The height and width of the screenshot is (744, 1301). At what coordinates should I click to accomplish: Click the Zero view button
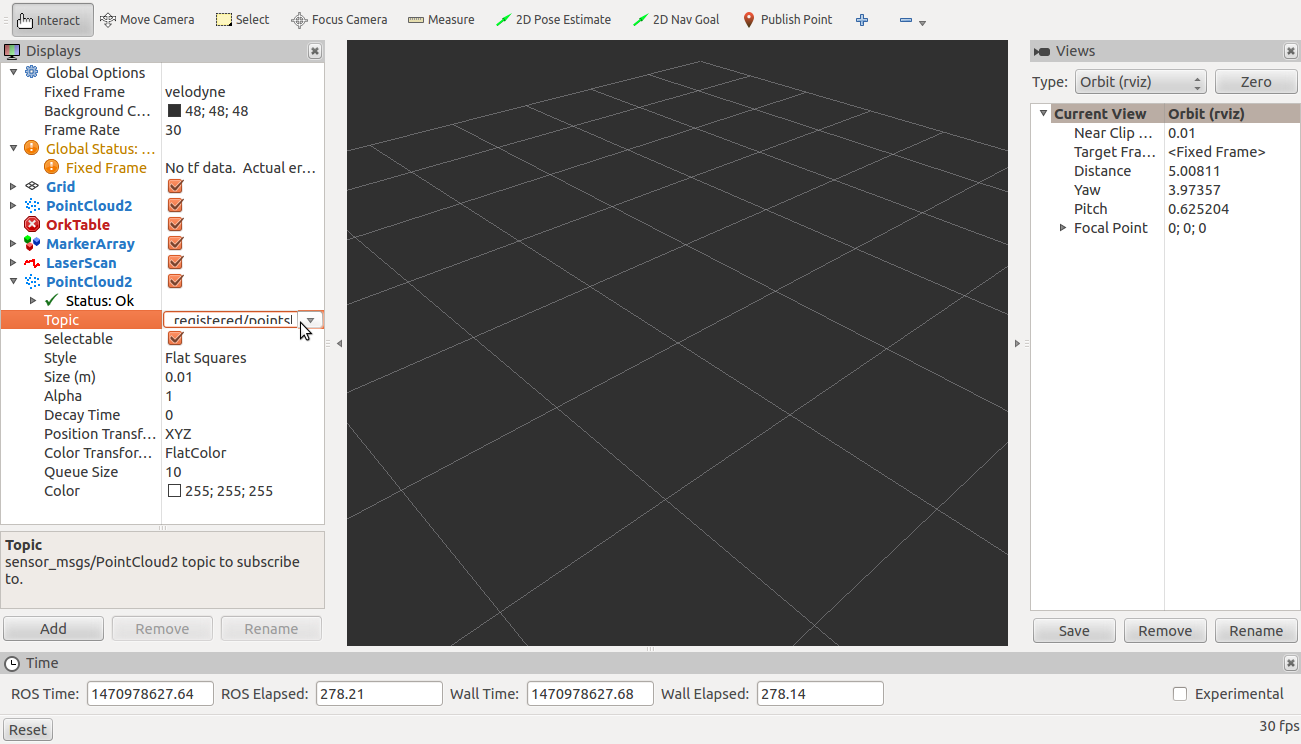[1256, 82]
